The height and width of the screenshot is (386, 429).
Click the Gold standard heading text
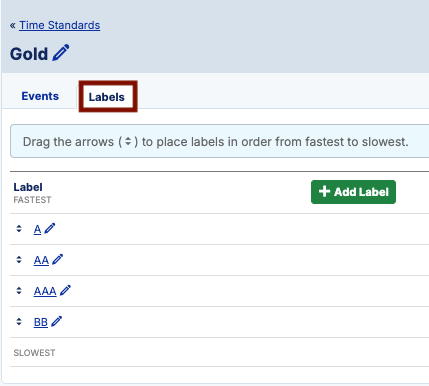[x=29, y=54]
